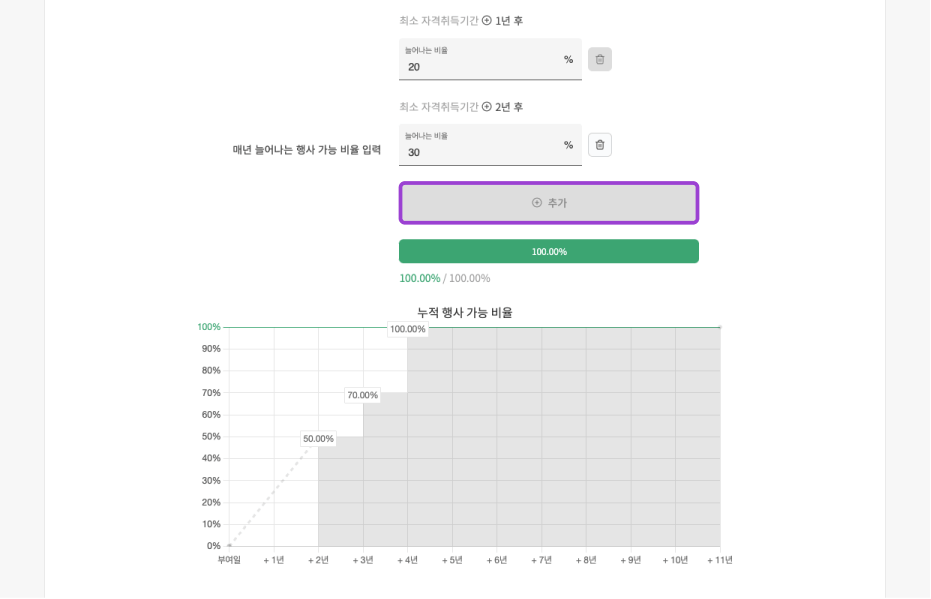
Task: Click the 50.00% marker on the chart
Action: 318,437
